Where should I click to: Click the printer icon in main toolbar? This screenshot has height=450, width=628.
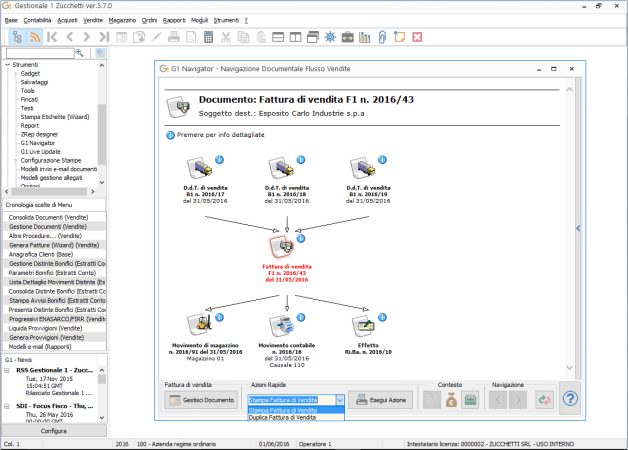coord(174,37)
